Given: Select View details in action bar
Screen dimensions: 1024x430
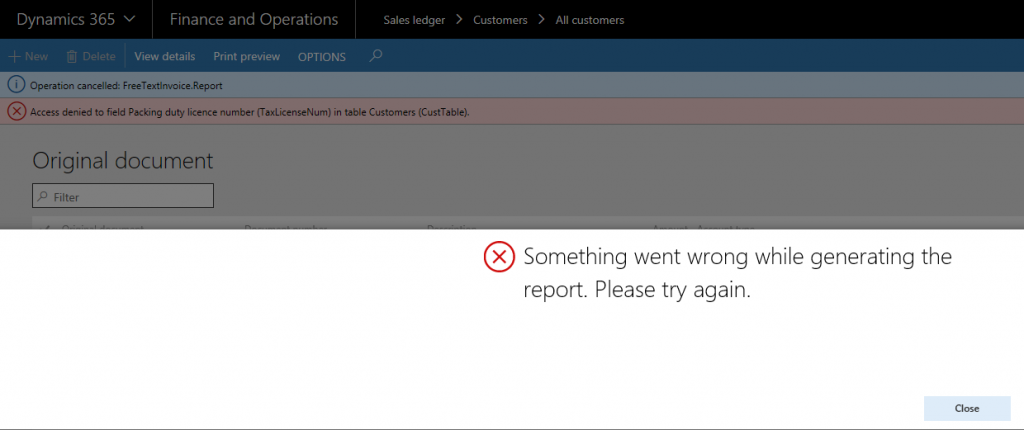Looking at the screenshot, I should pos(165,57).
